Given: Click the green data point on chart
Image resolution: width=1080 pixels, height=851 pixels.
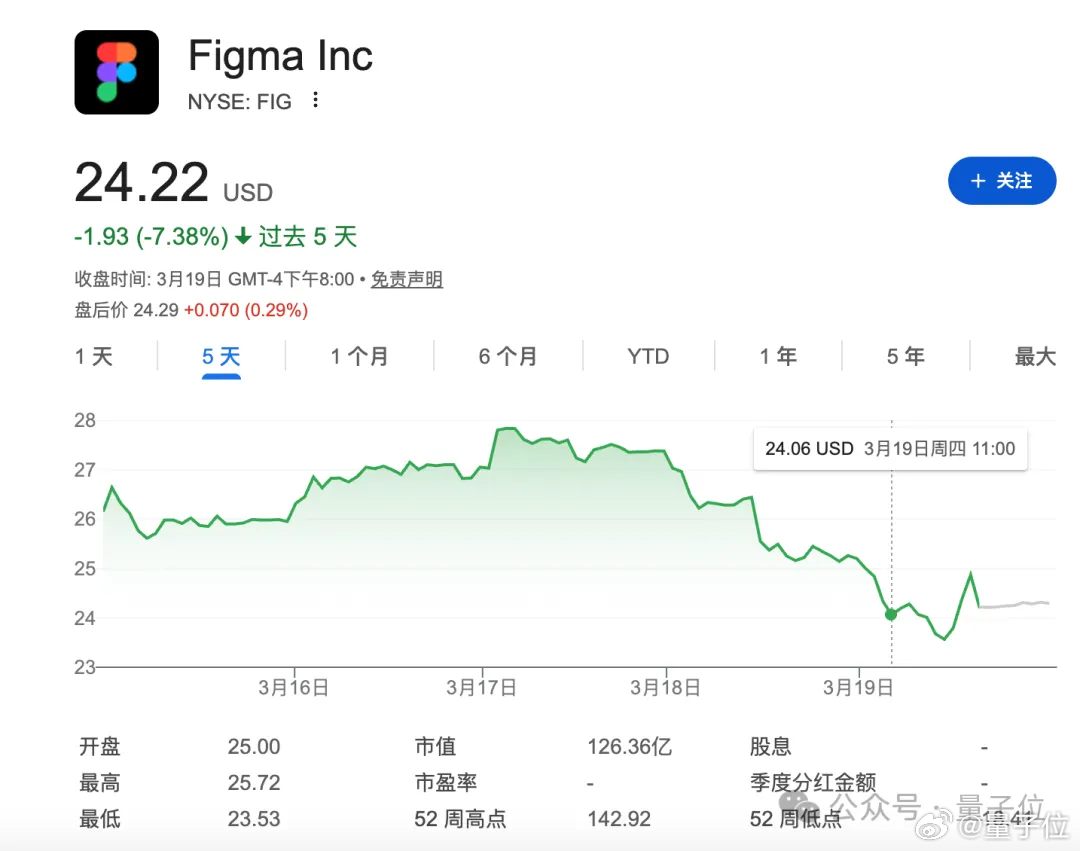Looking at the screenshot, I should [891, 614].
